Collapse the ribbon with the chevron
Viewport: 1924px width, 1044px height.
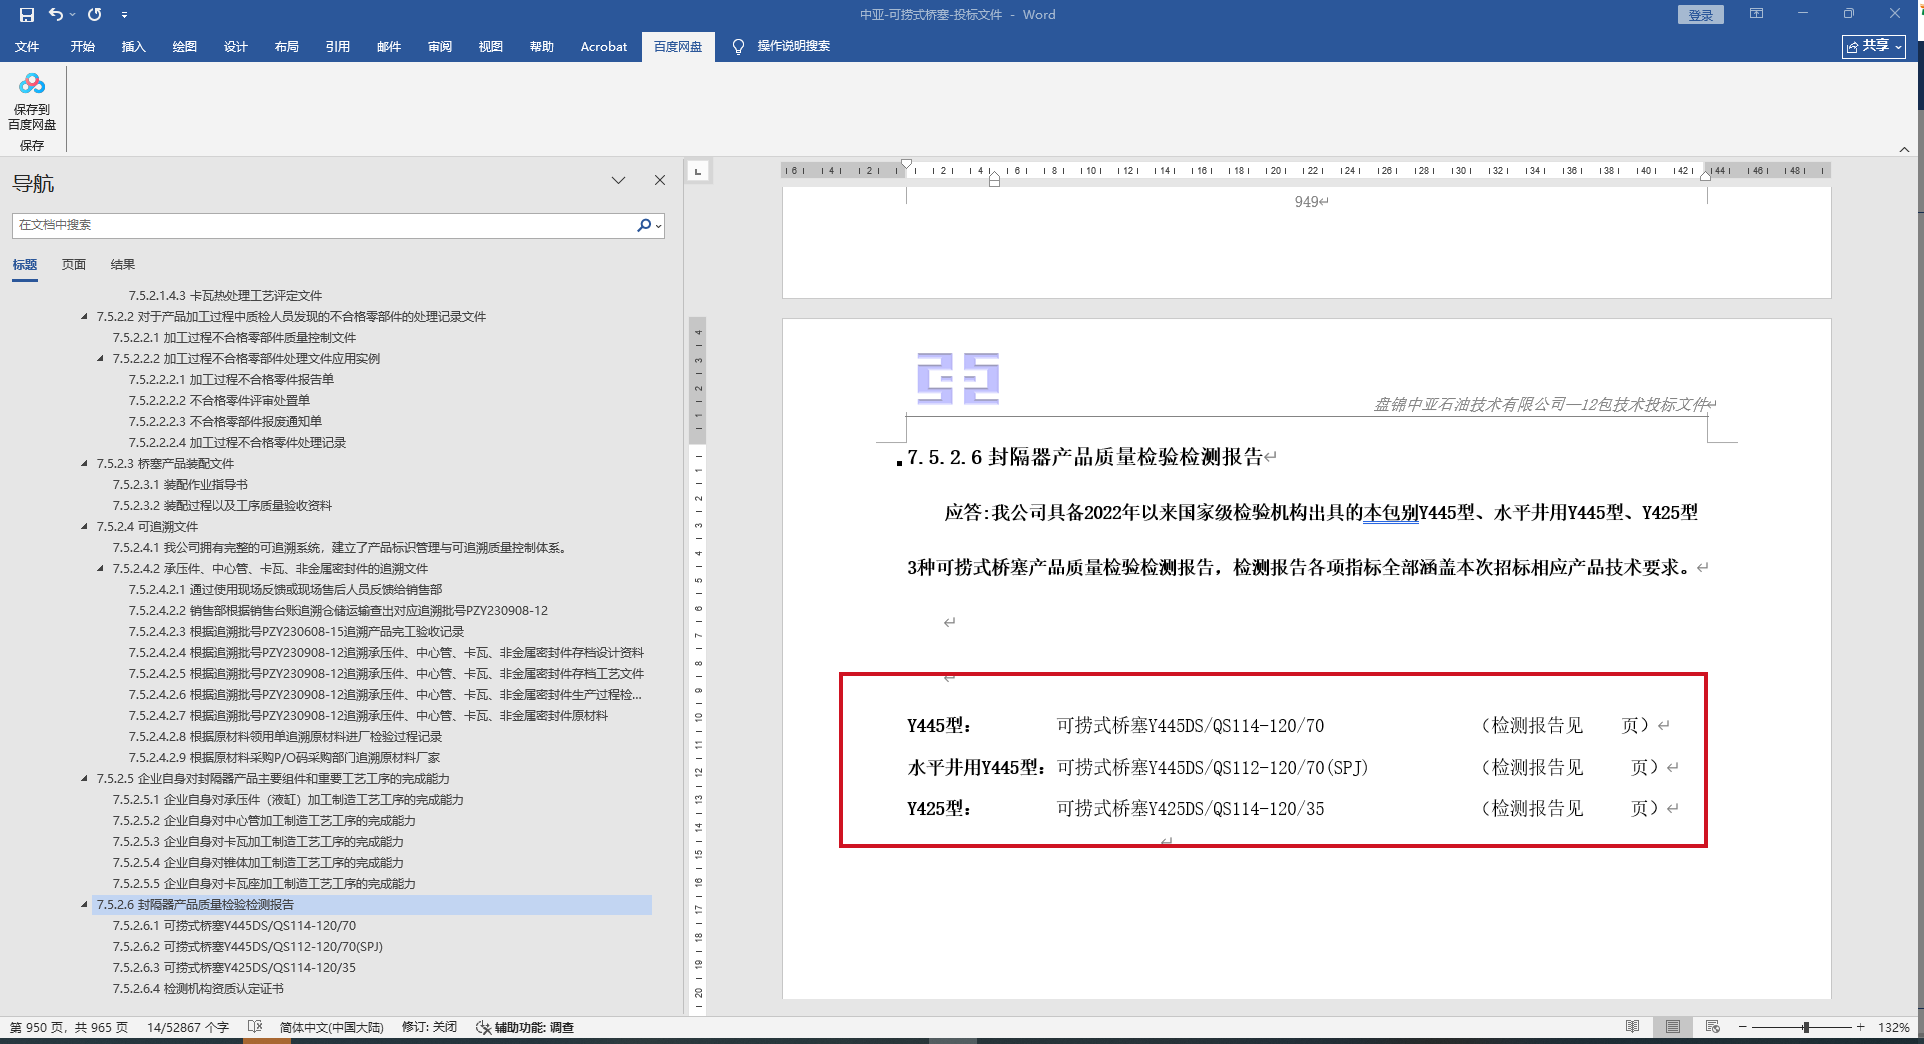click(x=1904, y=149)
